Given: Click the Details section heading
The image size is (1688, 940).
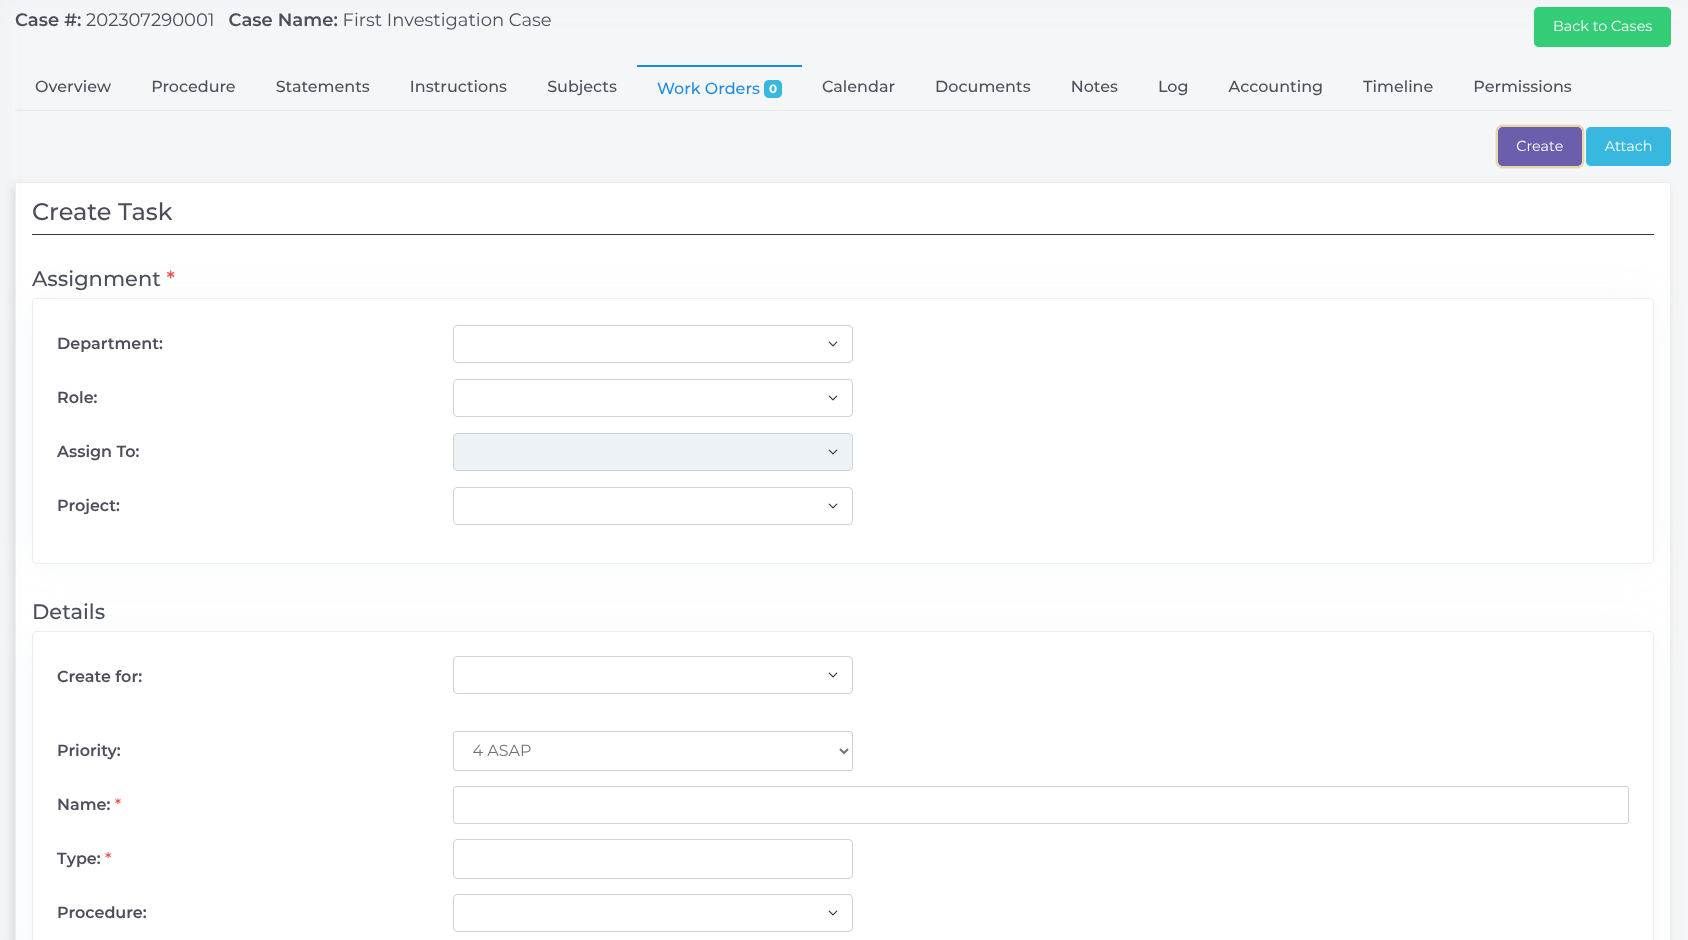Looking at the screenshot, I should (x=69, y=612).
